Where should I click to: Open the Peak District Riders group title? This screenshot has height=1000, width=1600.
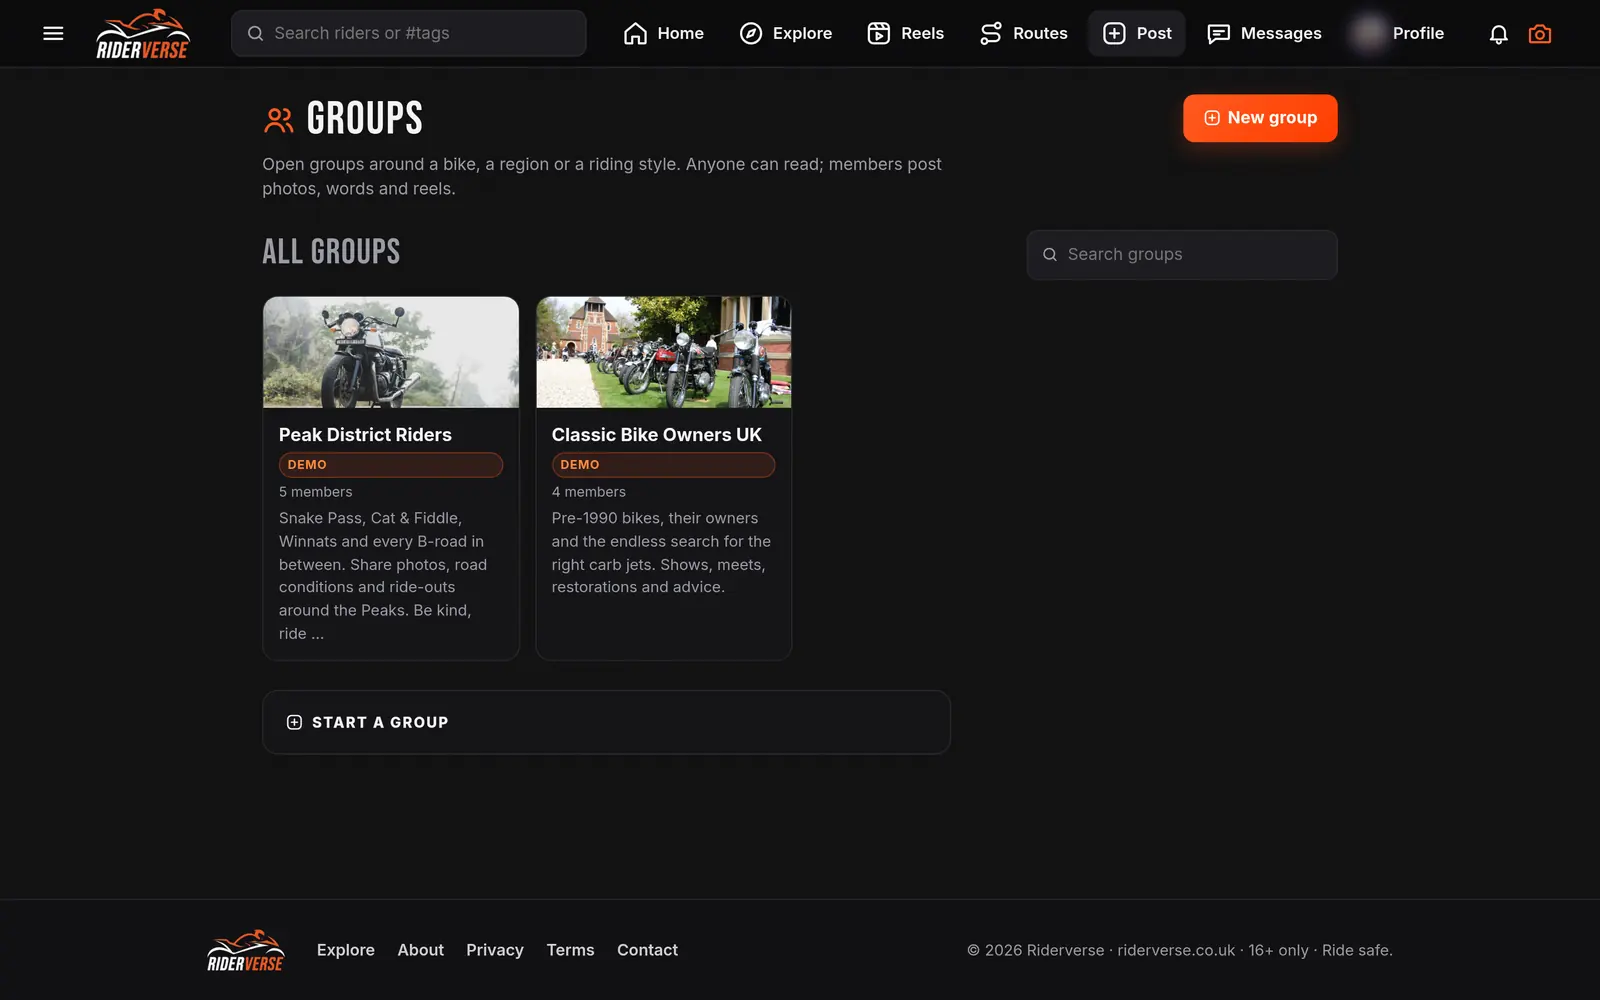click(365, 435)
